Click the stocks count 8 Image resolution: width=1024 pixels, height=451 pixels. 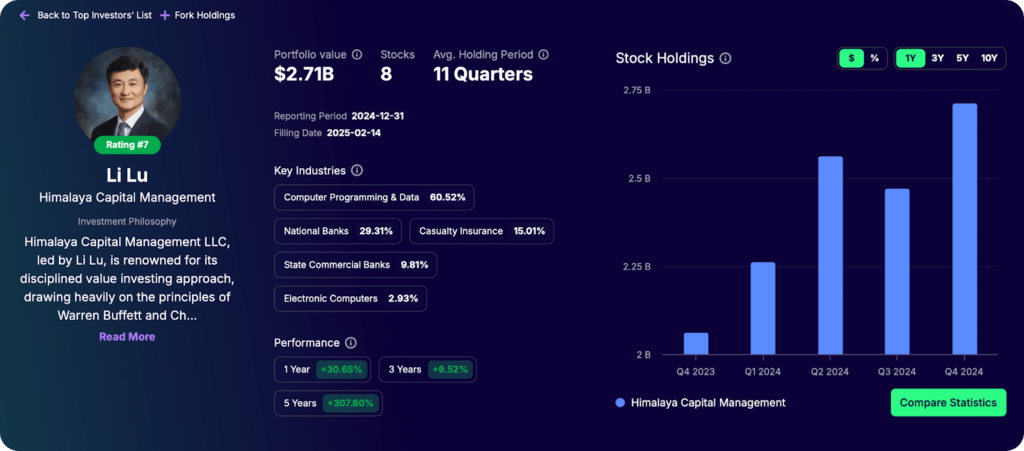(386, 74)
